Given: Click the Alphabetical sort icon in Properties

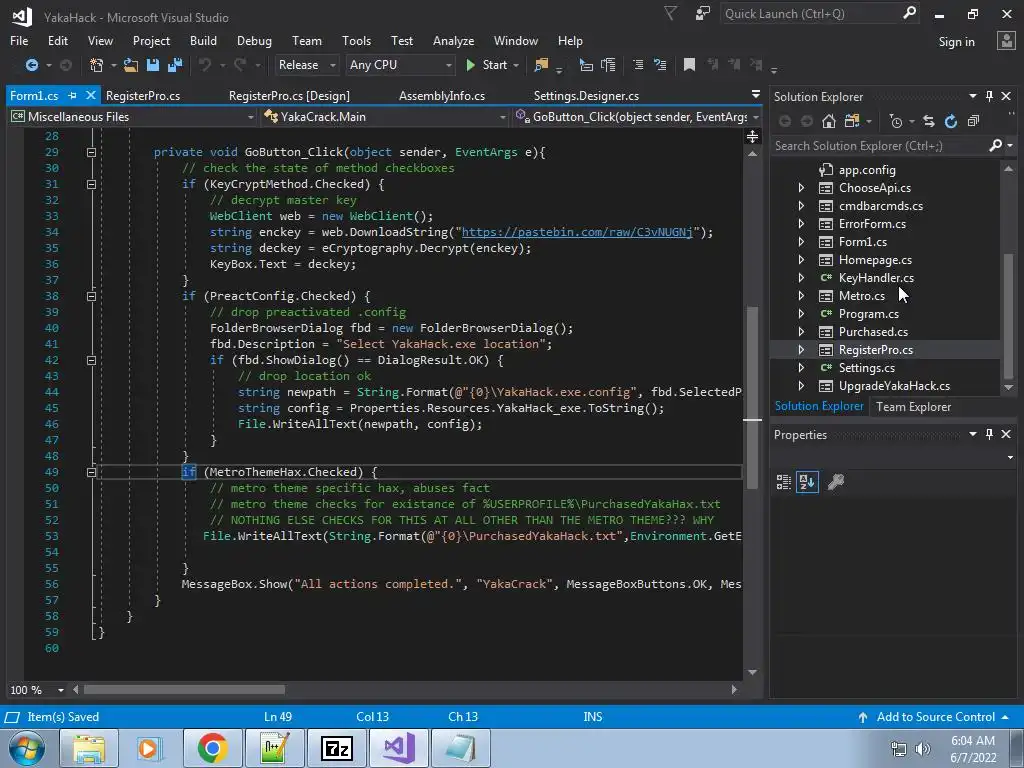Looking at the screenshot, I should [807, 482].
